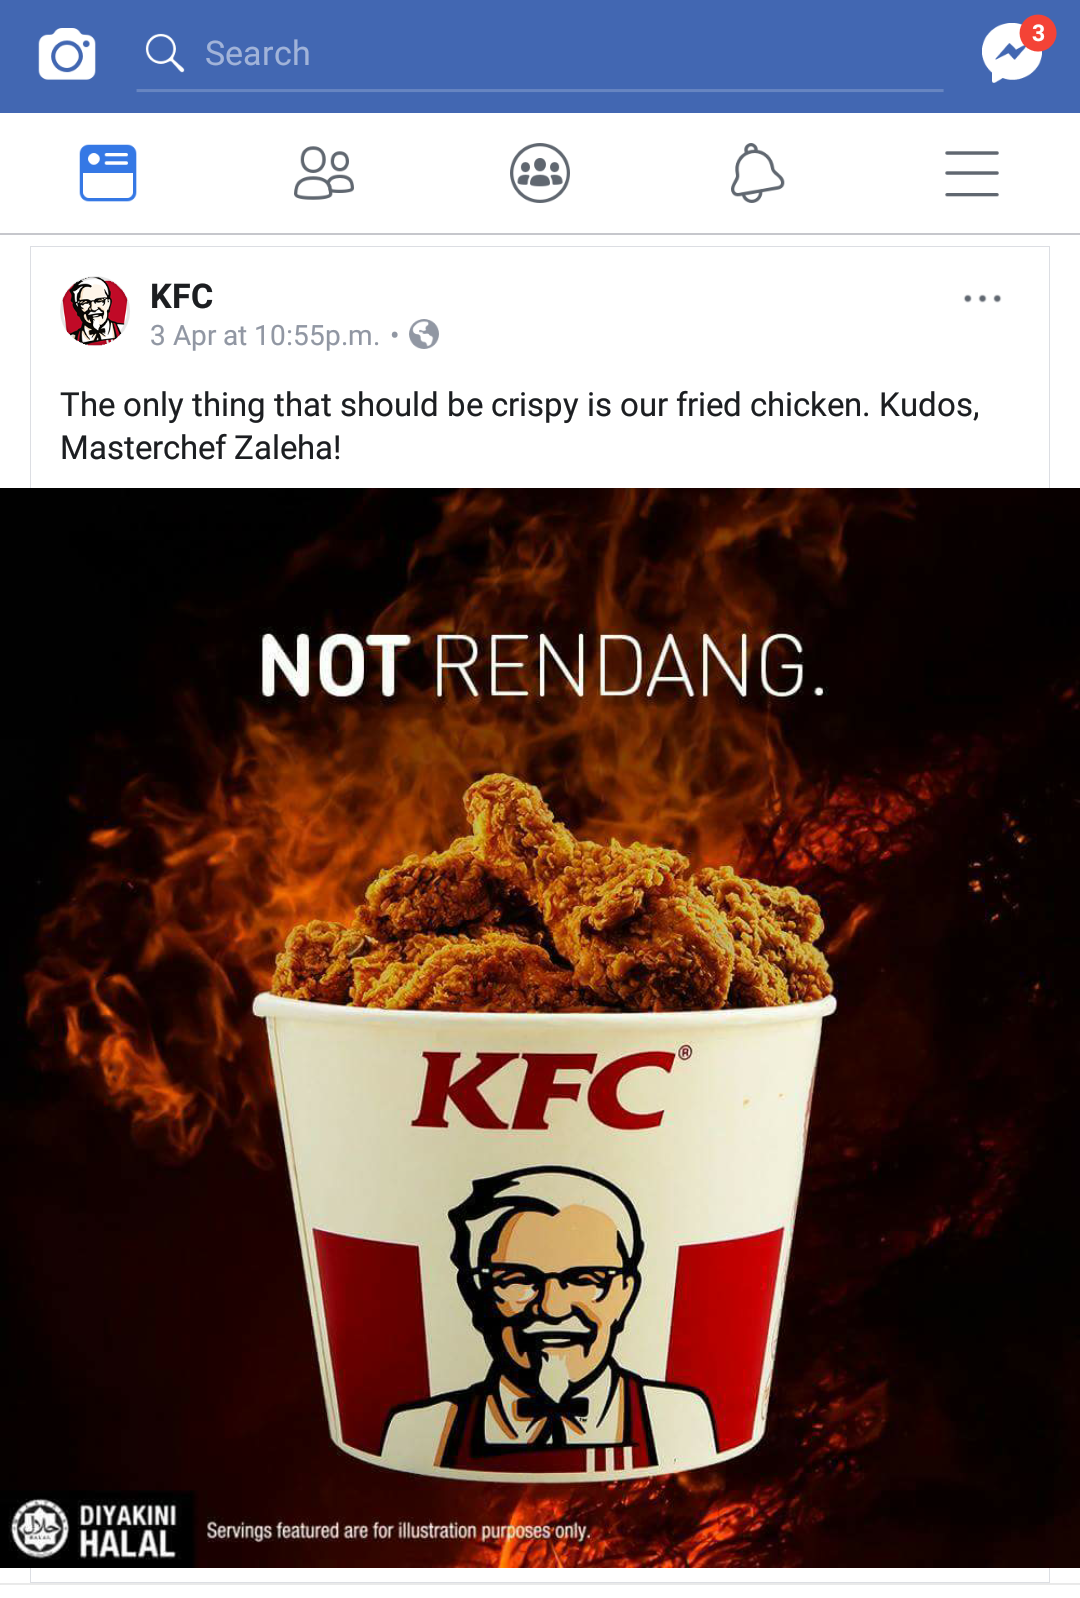Click the public globe privacy icon
This screenshot has height=1598, width=1080.
click(x=424, y=334)
